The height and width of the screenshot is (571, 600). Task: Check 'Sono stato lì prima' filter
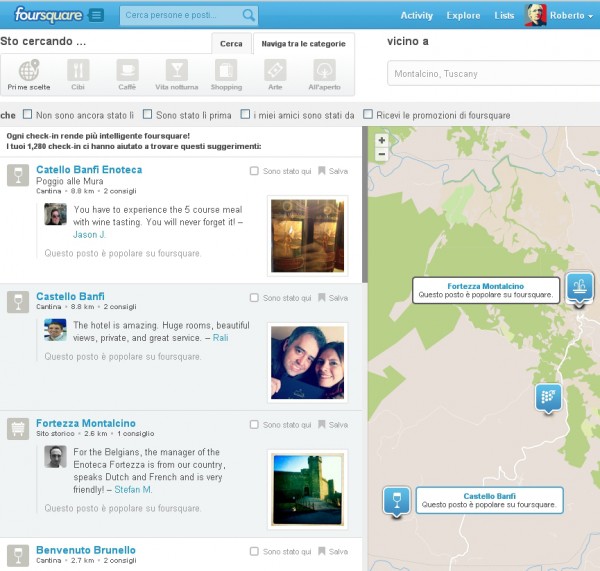147,114
